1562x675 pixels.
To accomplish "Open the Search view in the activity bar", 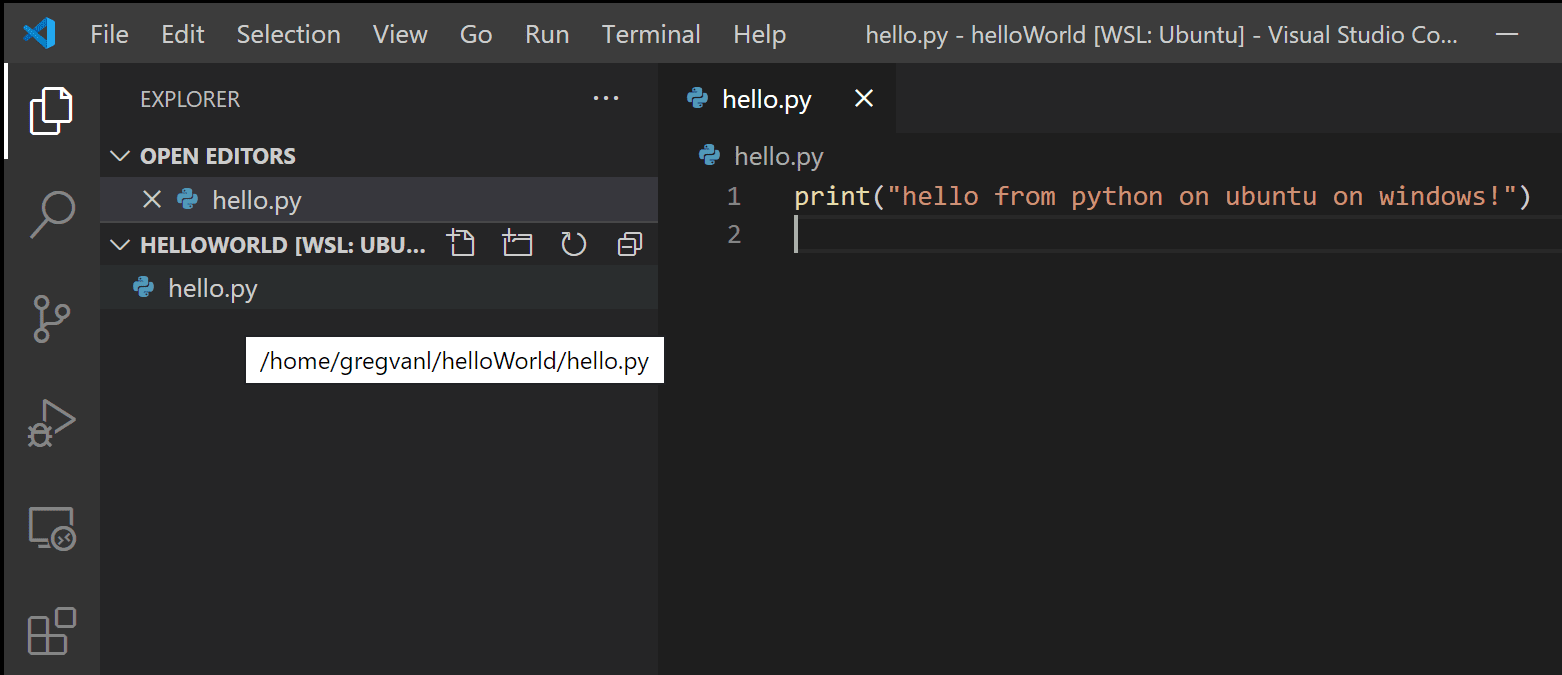I will pyautogui.click(x=50, y=213).
